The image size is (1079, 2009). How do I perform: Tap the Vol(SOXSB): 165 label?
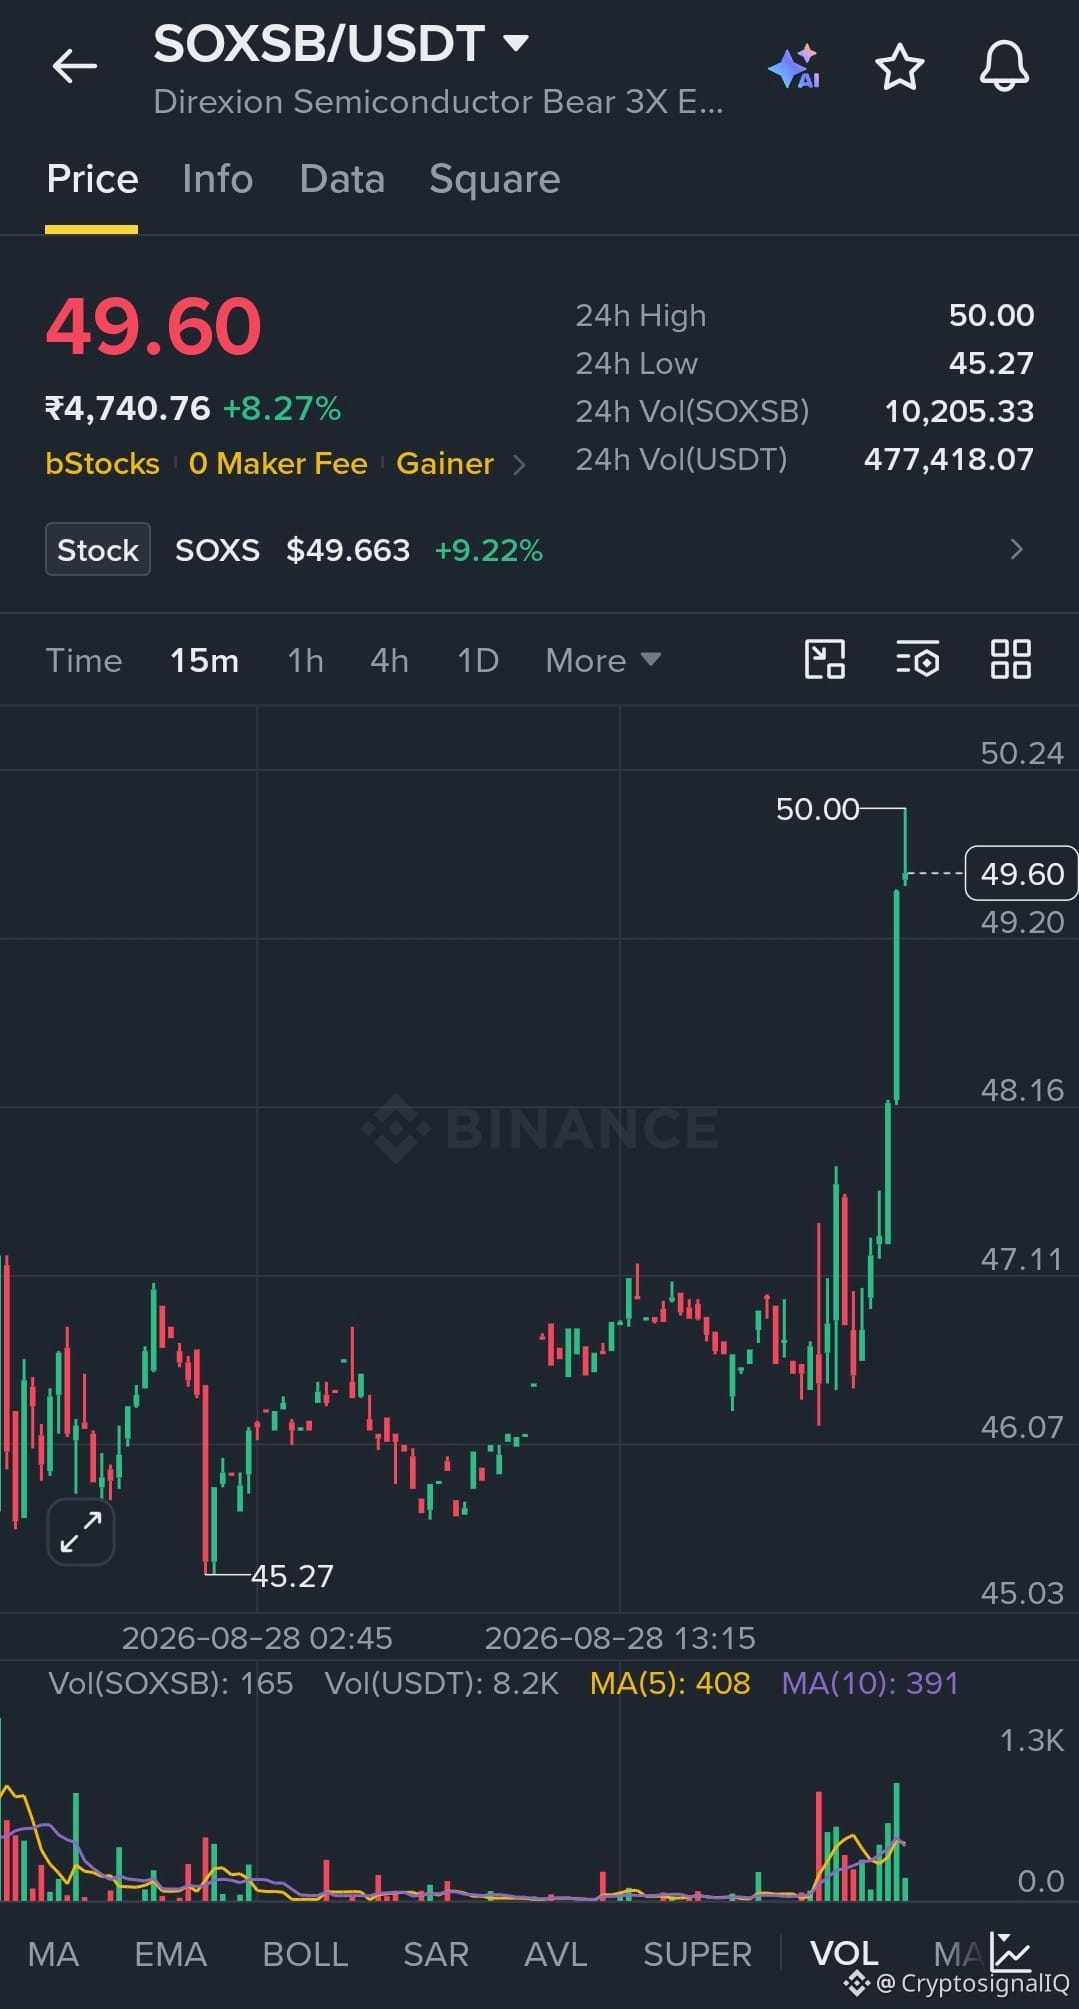[171, 1683]
